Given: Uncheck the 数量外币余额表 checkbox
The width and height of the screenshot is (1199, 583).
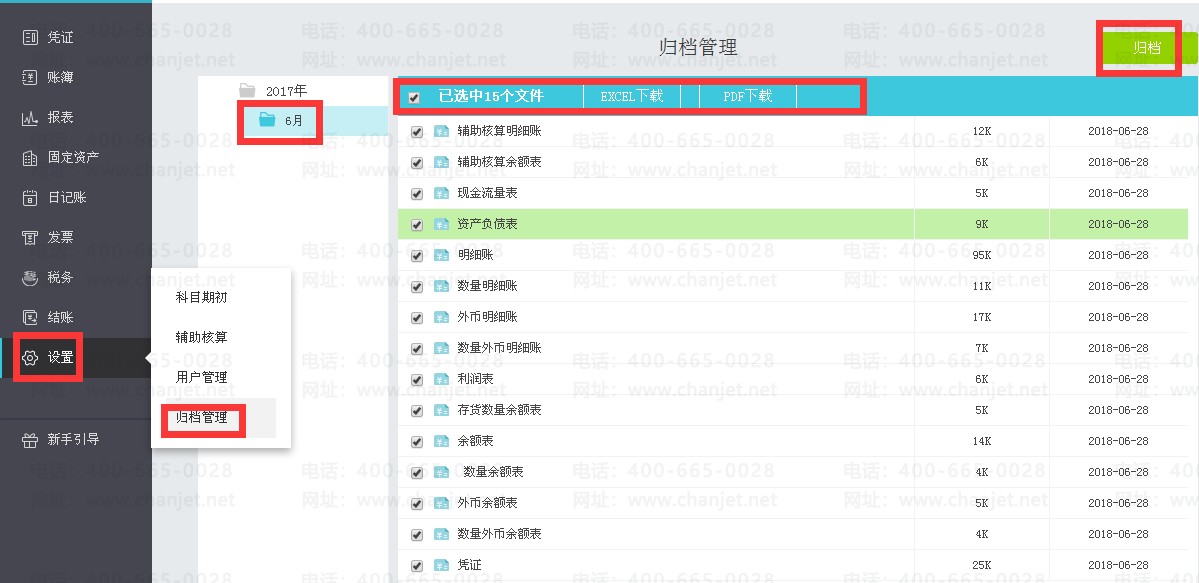Looking at the screenshot, I should click(x=417, y=534).
